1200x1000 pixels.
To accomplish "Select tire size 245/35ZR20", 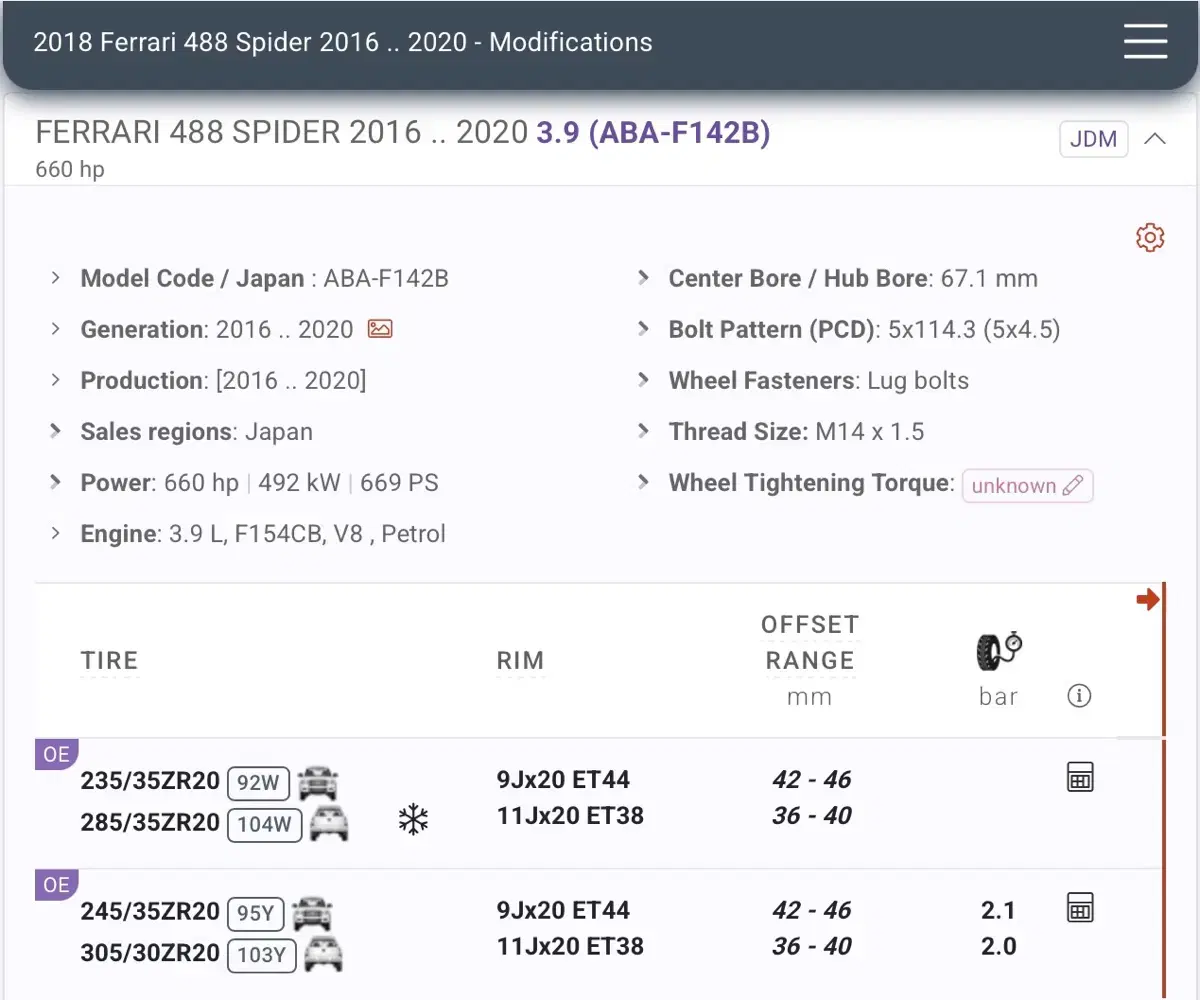I will click(x=150, y=912).
